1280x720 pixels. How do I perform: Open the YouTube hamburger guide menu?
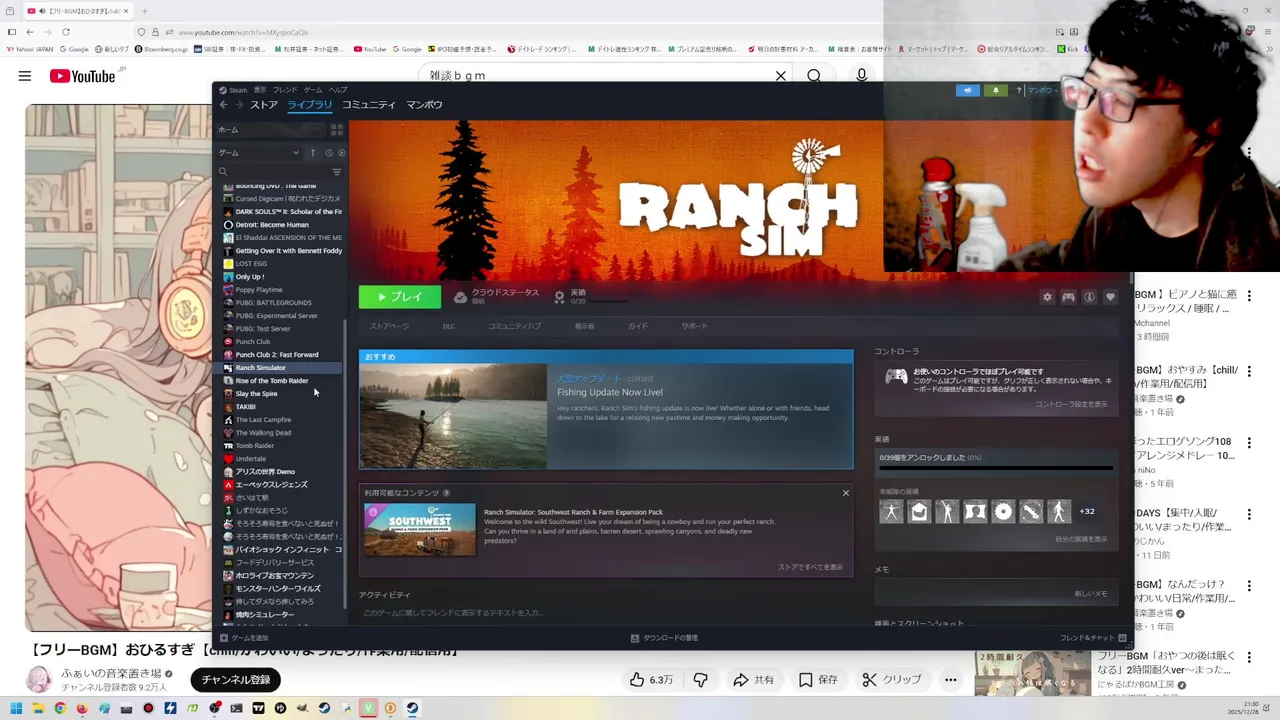coord(24,76)
